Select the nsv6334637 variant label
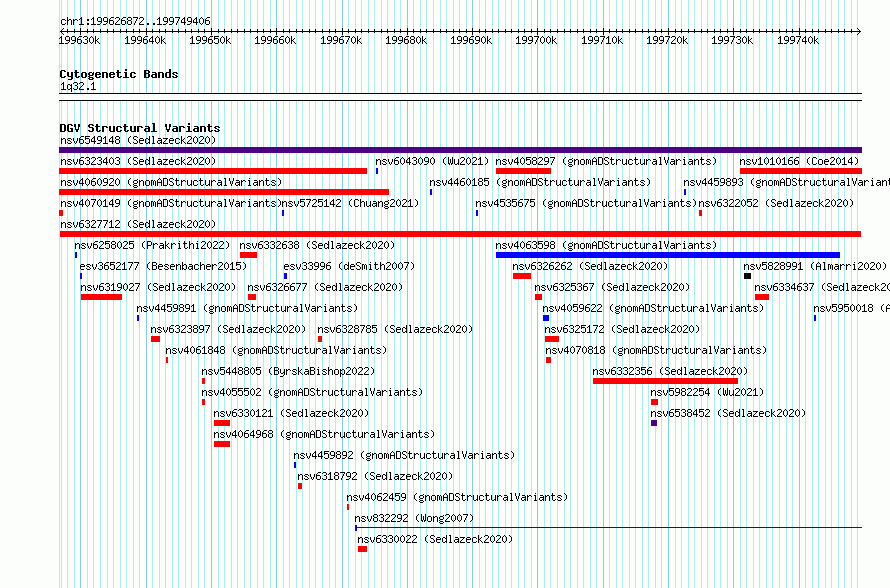Image resolution: width=890 pixels, height=588 pixels. (822, 287)
